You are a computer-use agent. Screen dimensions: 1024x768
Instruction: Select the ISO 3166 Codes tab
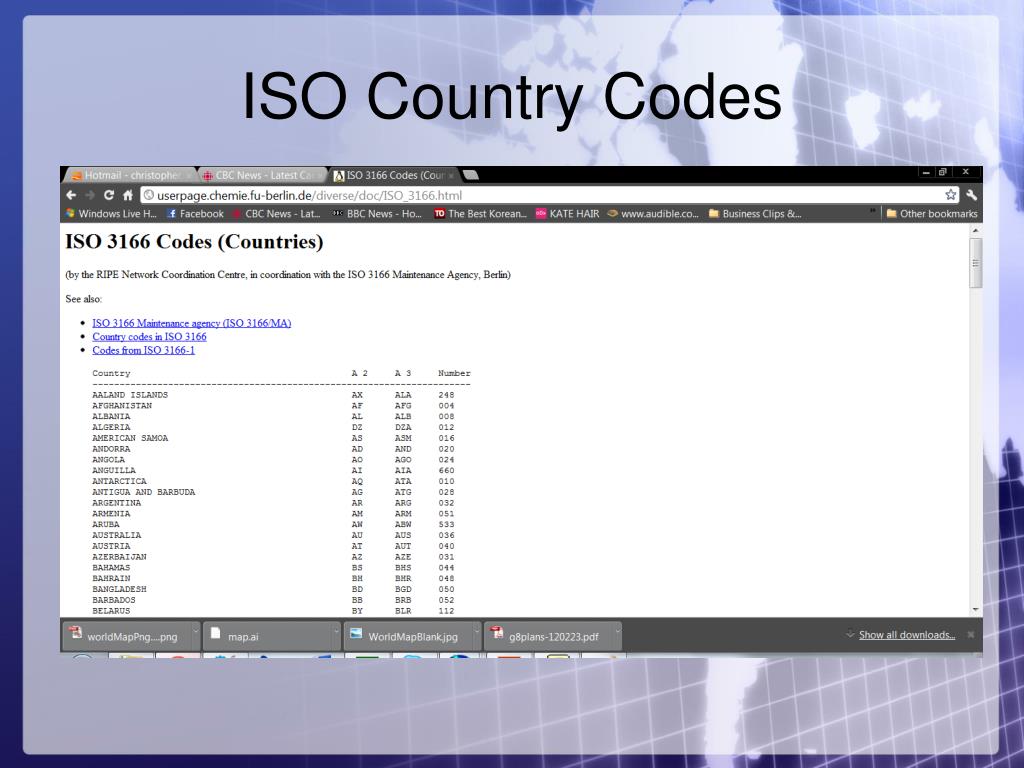(x=394, y=175)
